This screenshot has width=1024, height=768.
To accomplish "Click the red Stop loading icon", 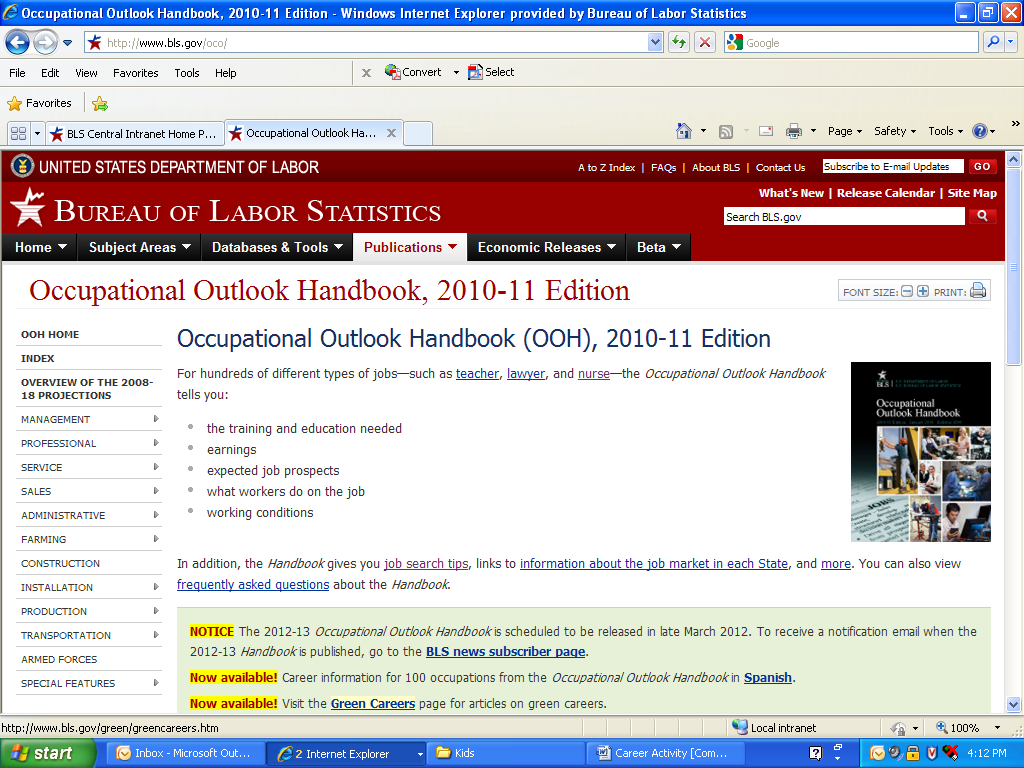I will (x=705, y=42).
